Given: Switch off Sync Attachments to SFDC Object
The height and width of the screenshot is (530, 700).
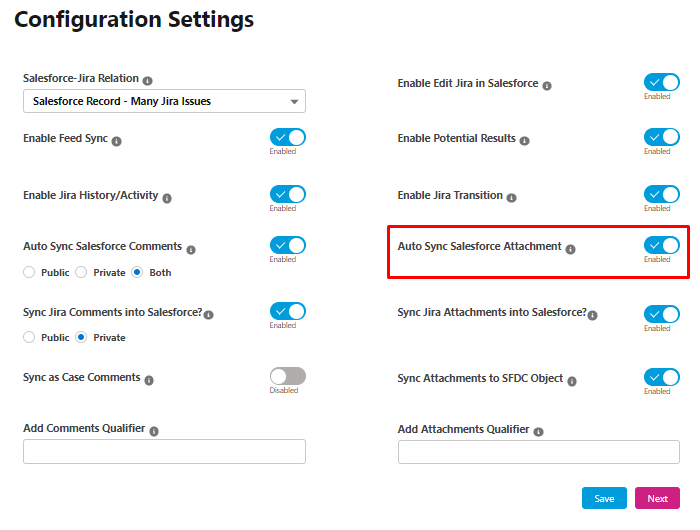Looking at the screenshot, I should 662,377.
